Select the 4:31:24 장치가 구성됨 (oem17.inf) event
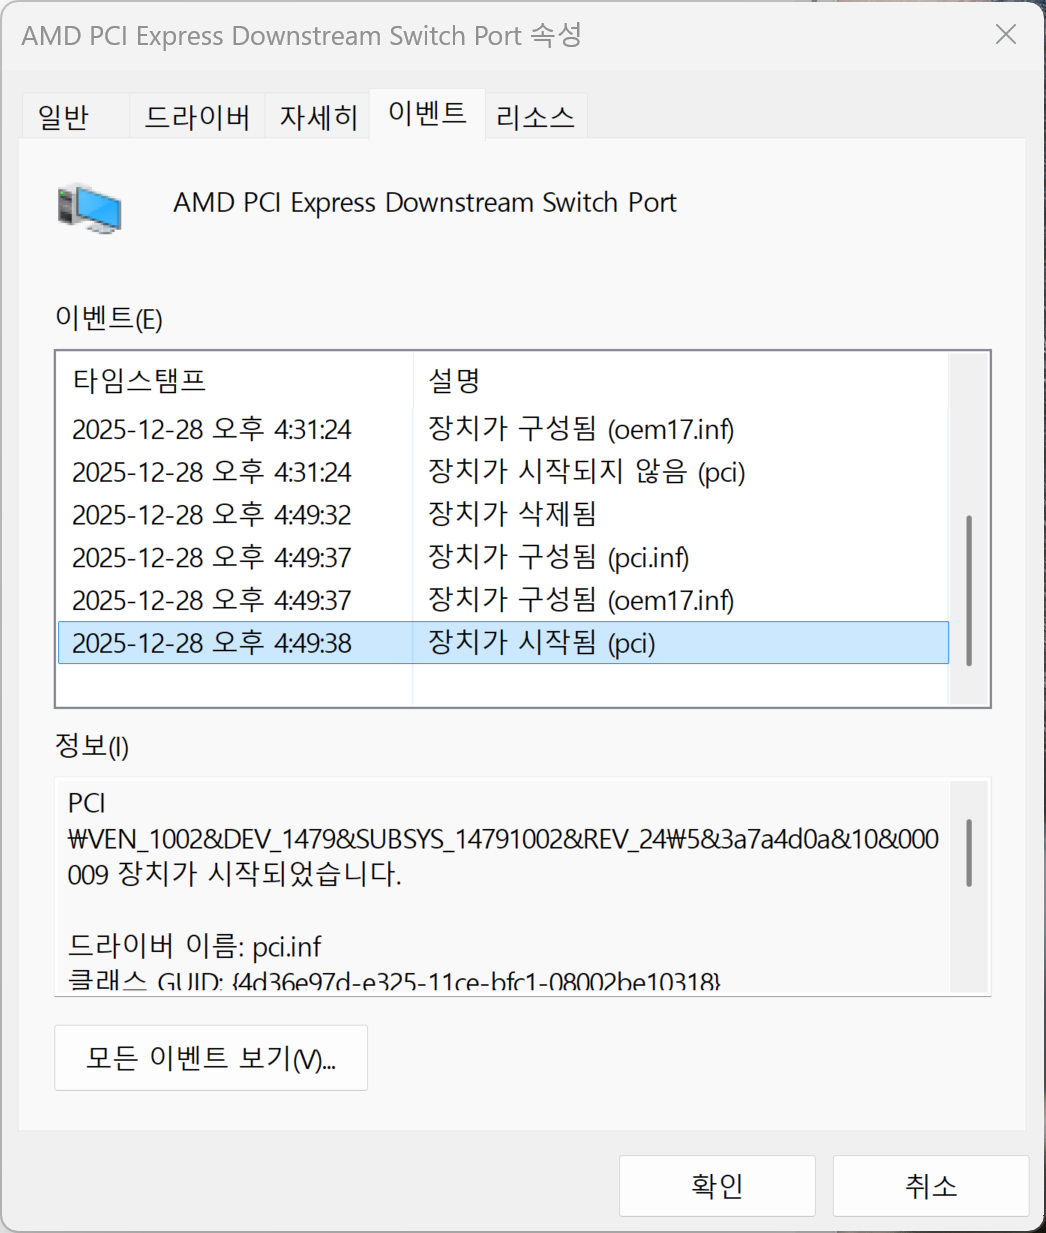This screenshot has width=1046, height=1233. 503,429
